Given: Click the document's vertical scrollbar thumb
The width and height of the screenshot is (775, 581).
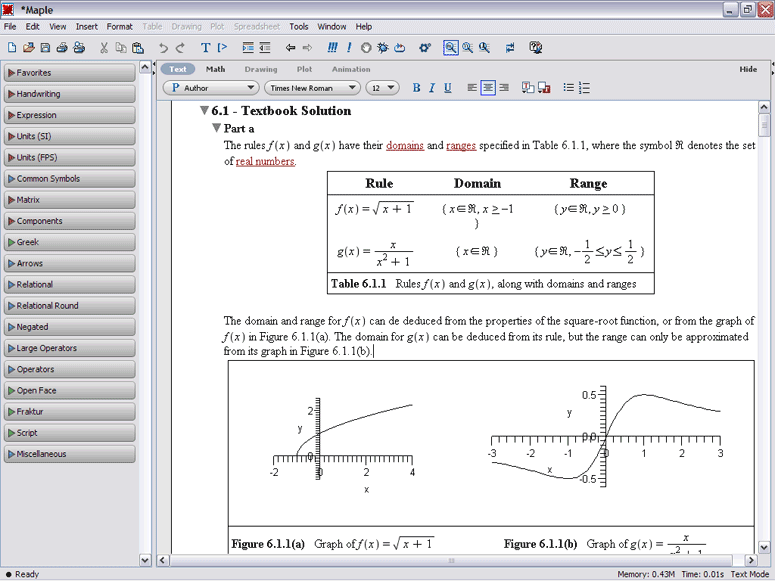Looking at the screenshot, I should click(764, 125).
